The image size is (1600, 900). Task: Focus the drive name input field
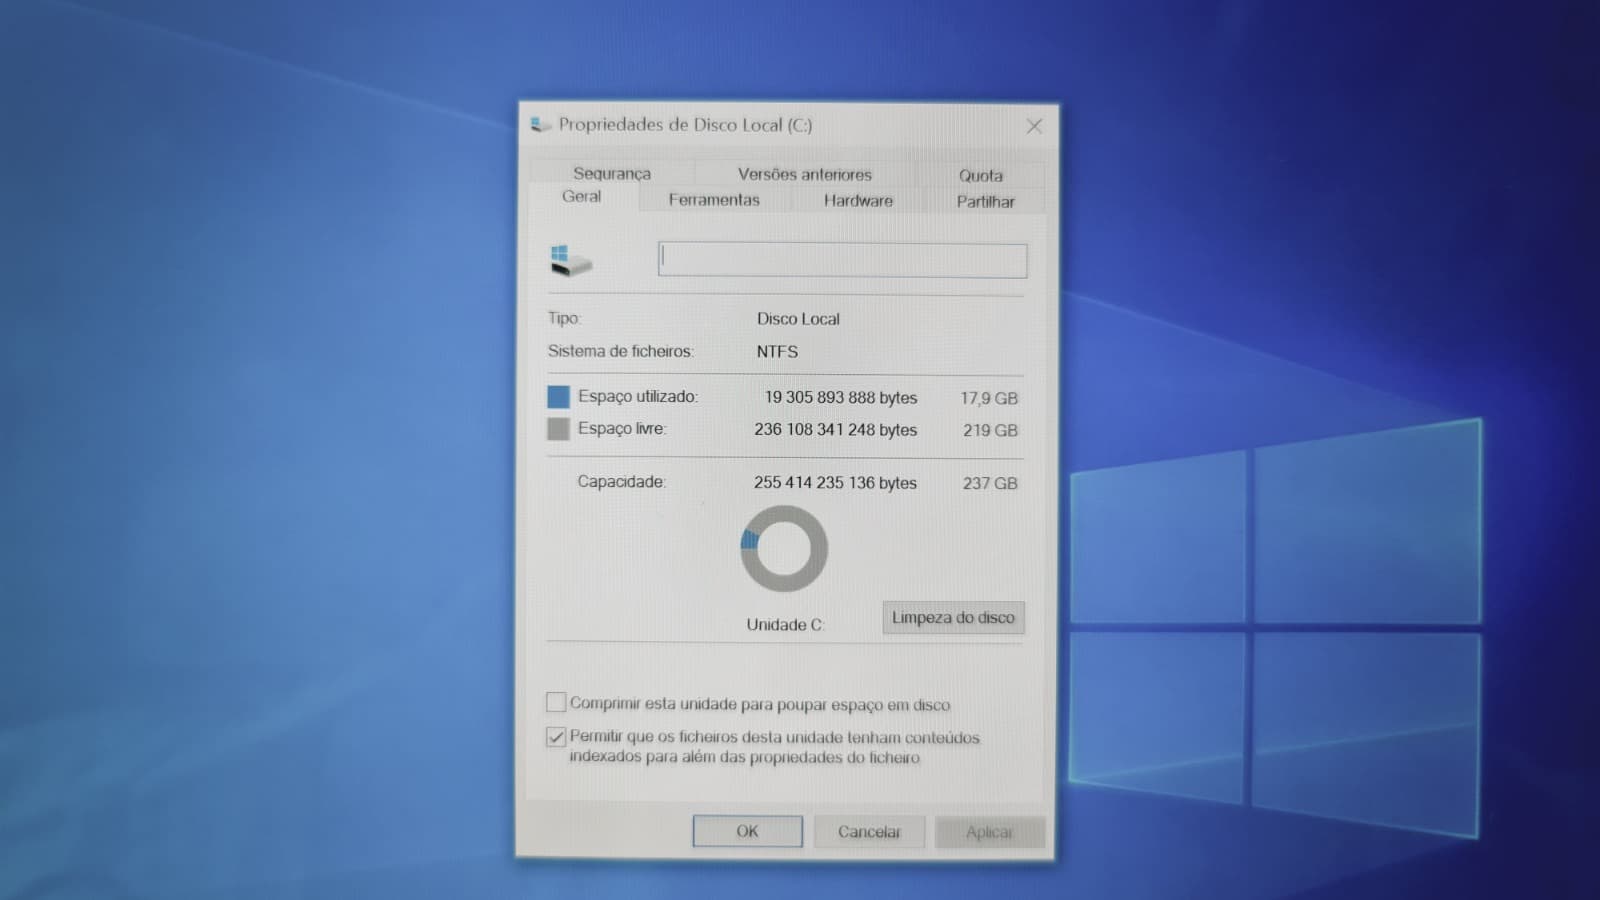(x=842, y=261)
